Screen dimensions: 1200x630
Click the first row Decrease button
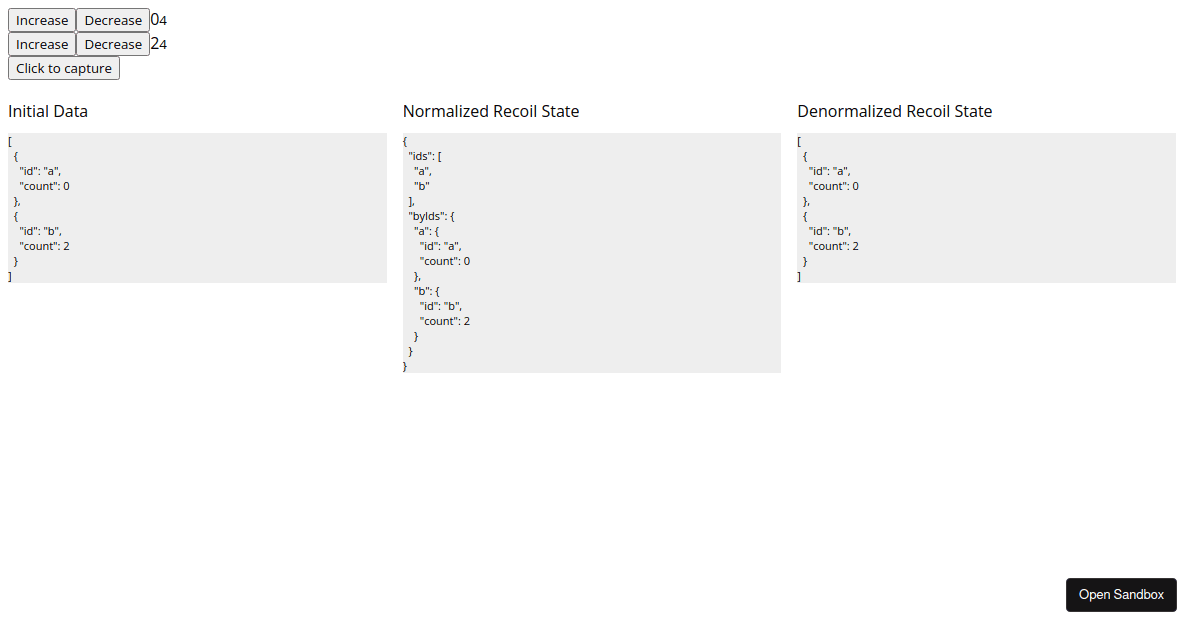[x=112, y=19]
